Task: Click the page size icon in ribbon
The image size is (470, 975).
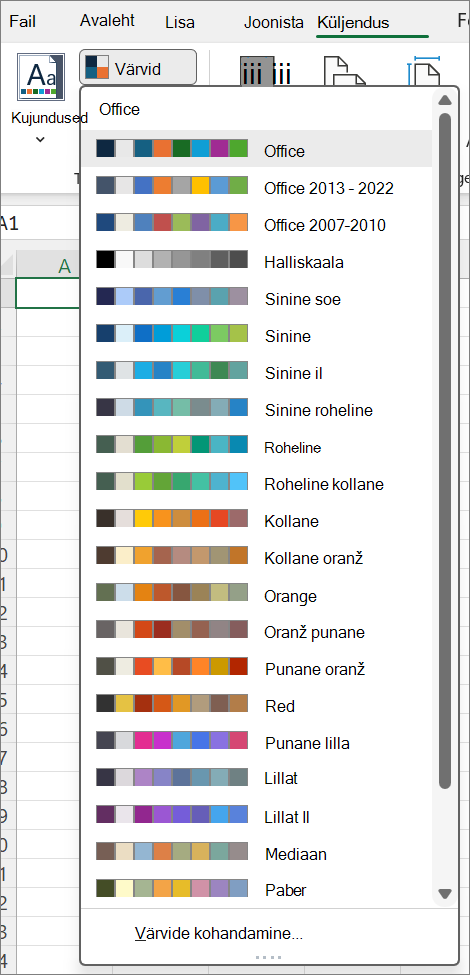Action: coord(424,72)
